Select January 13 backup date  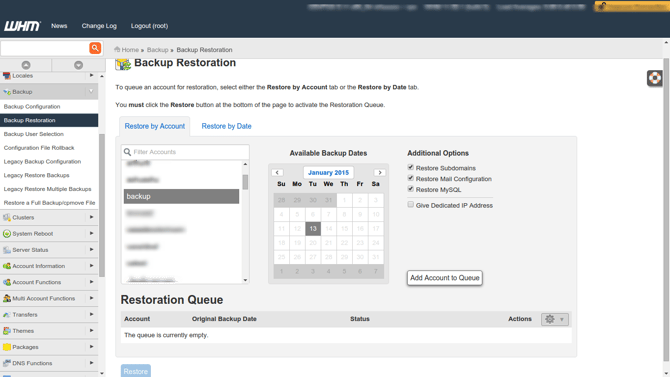click(x=313, y=229)
